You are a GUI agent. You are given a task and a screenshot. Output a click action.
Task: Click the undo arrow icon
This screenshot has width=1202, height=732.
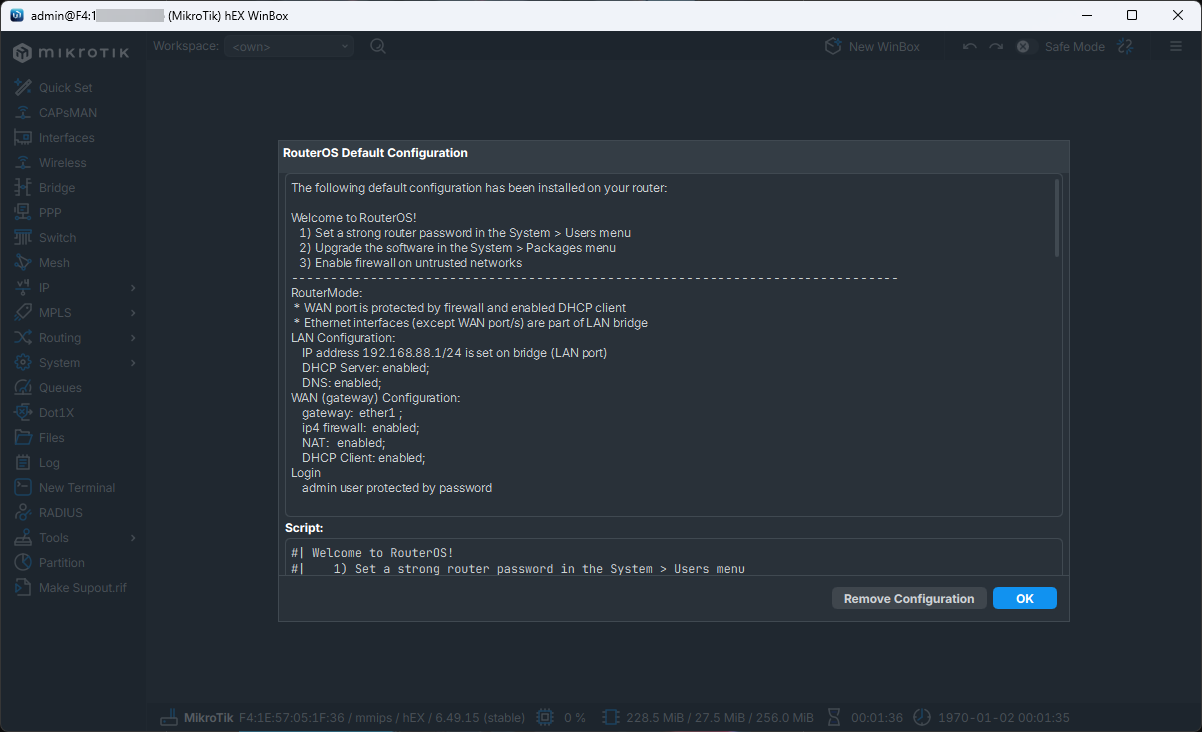[x=969, y=47]
